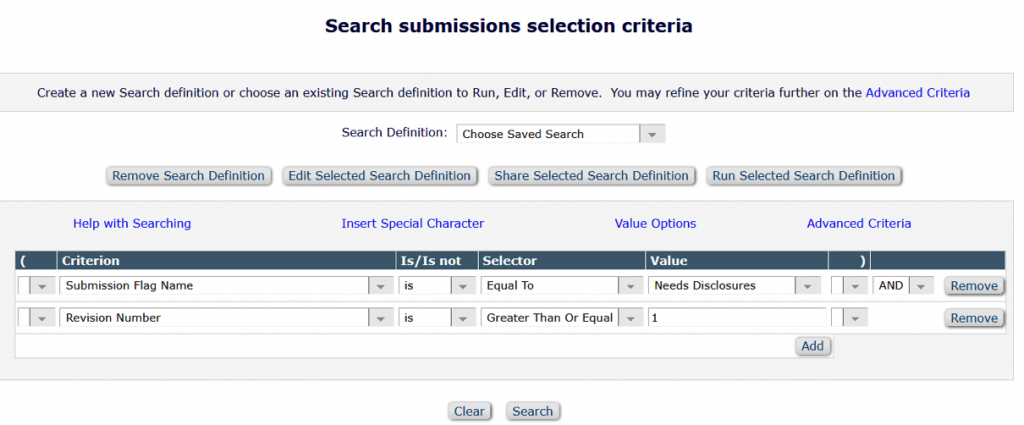Open the Choose Saved Search dropdown
The image size is (1024, 425).
pos(560,134)
